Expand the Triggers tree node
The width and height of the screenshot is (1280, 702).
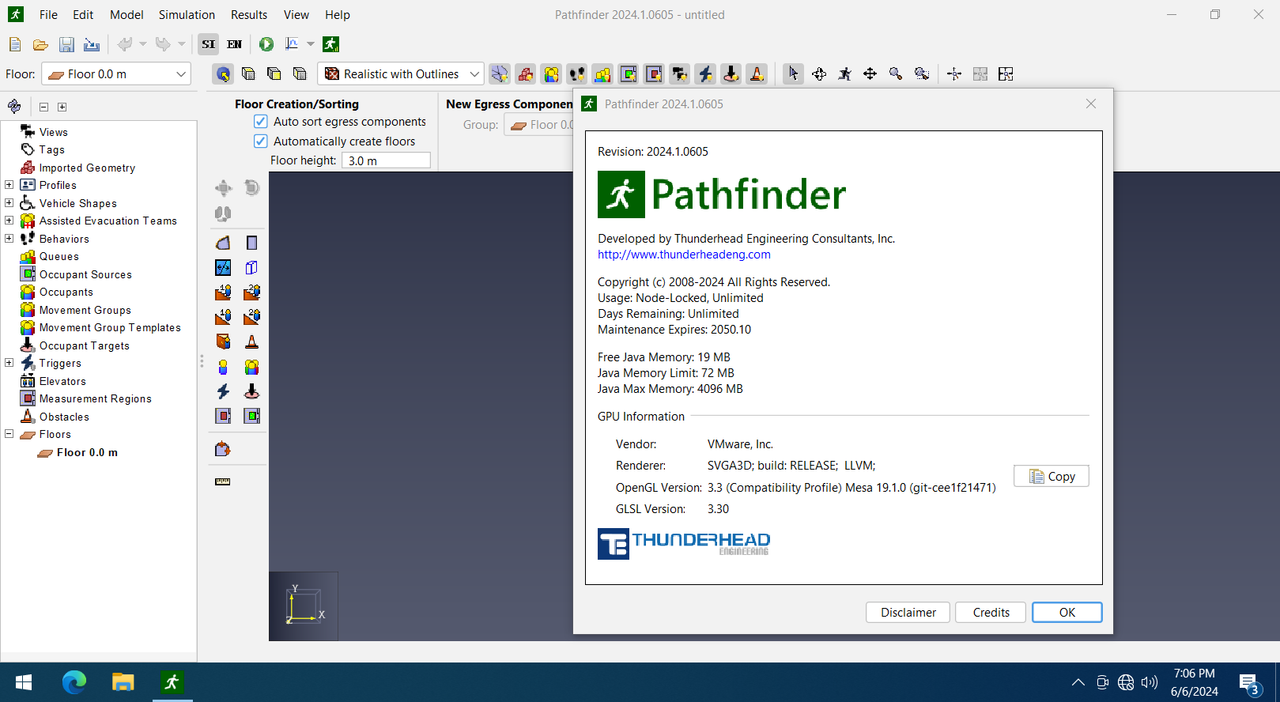[9, 363]
